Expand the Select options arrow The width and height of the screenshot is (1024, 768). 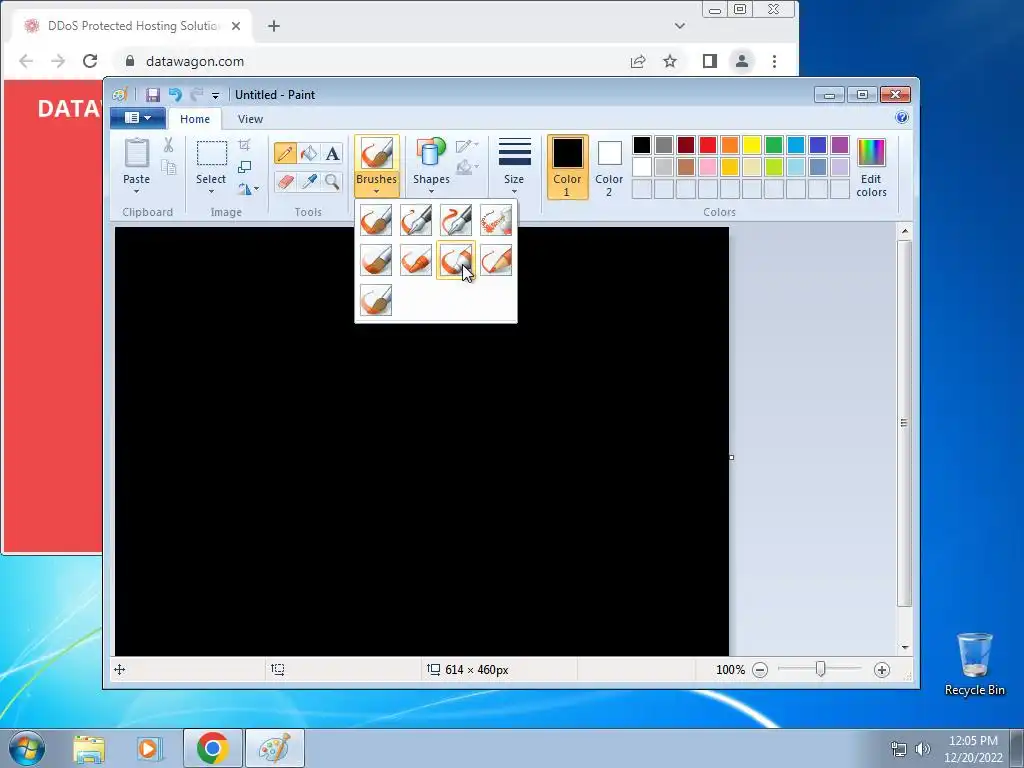click(211, 191)
